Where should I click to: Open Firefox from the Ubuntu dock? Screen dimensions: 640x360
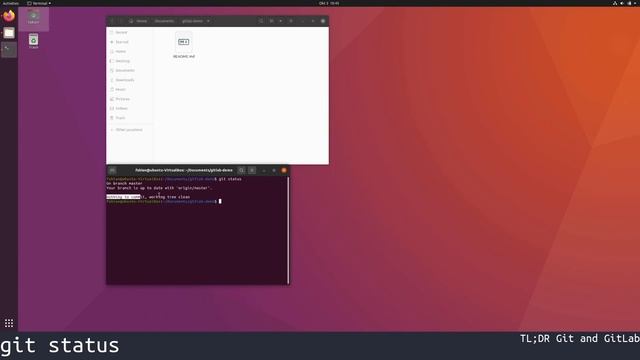(9, 16)
